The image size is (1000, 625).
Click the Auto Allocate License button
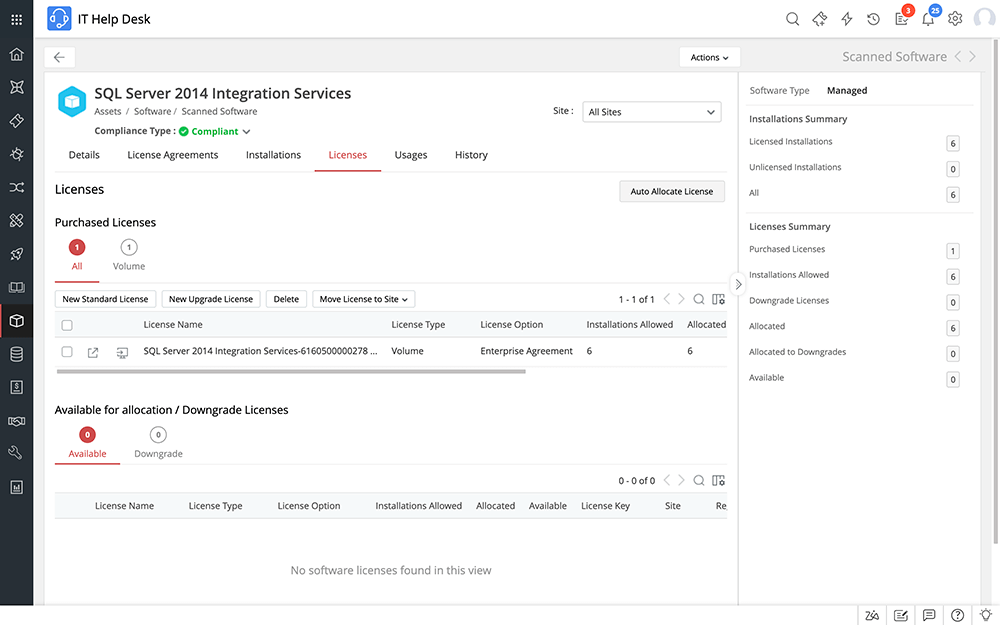pyautogui.click(x=671, y=191)
